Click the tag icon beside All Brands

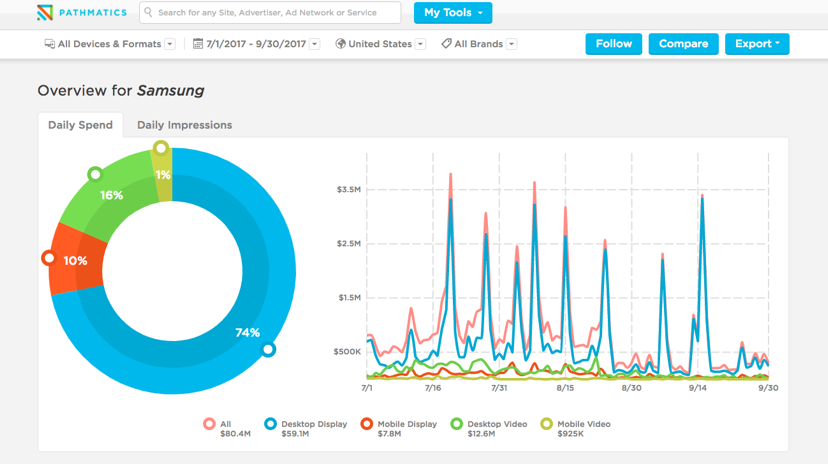click(446, 44)
